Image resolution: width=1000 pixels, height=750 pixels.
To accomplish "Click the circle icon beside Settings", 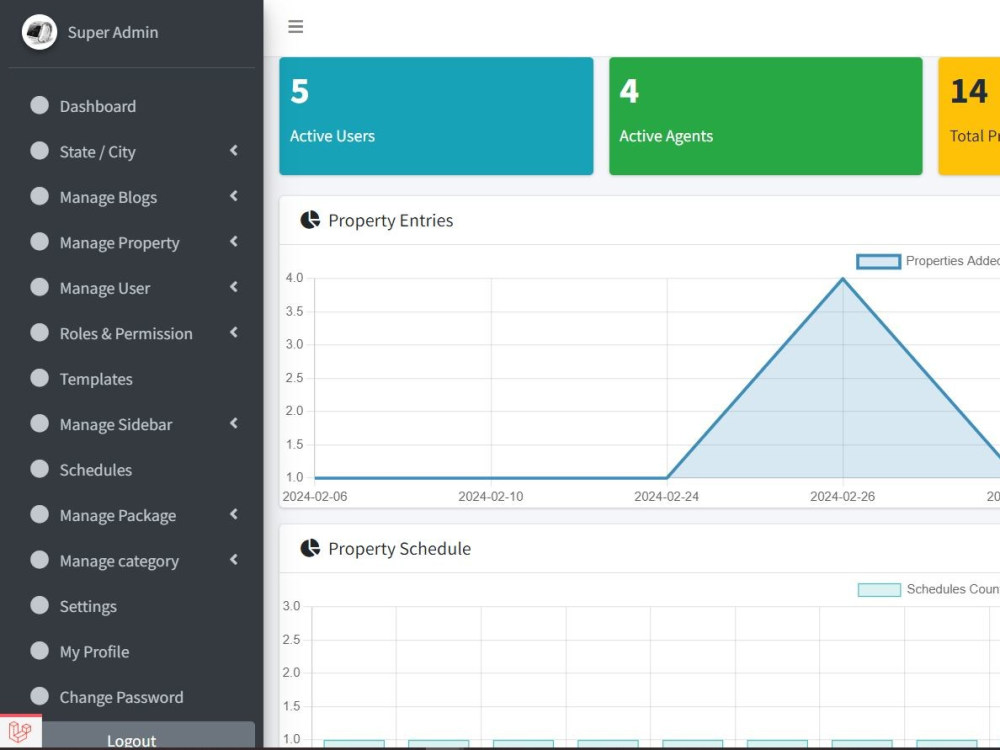I will pos(40,606).
